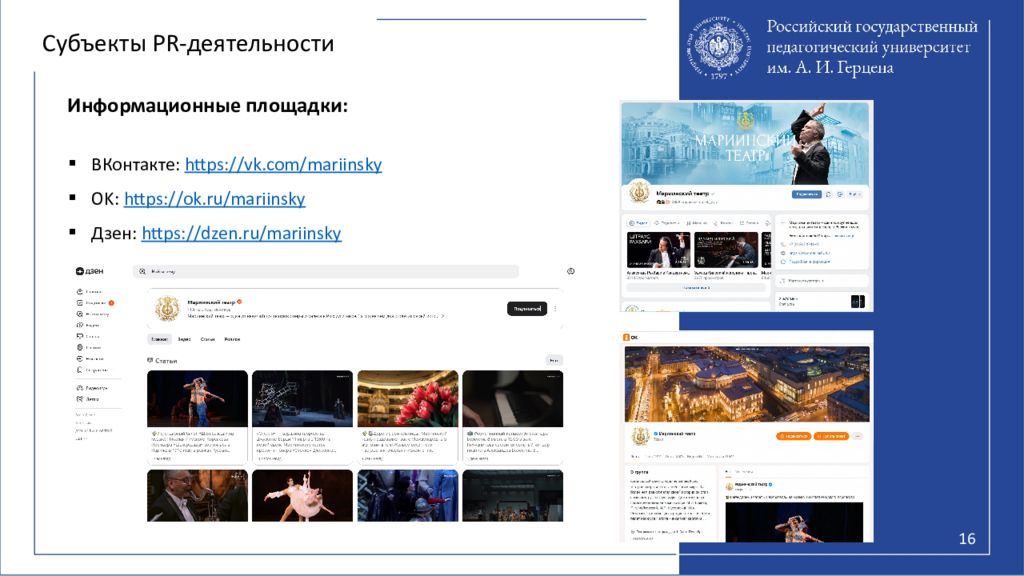Click the eighth item icon in the Dzen sidebar
The height and width of the screenshot is (576, 1024).
point(80,370)
